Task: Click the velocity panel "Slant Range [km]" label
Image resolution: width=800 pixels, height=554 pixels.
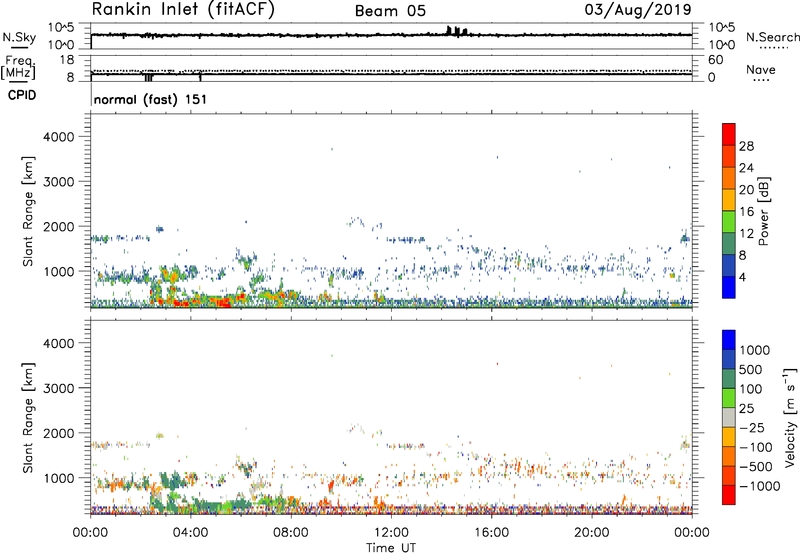Action: click(x=28, y=418)
